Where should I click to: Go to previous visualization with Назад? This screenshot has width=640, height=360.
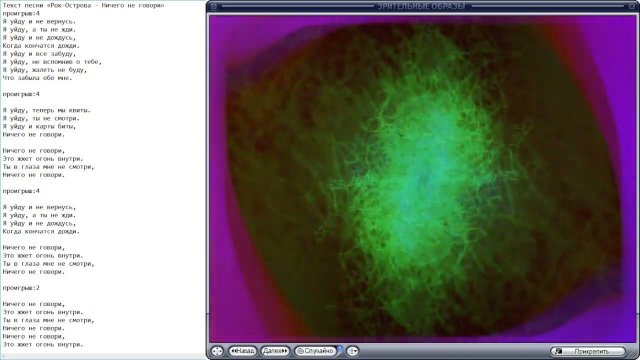click(242, 351)
